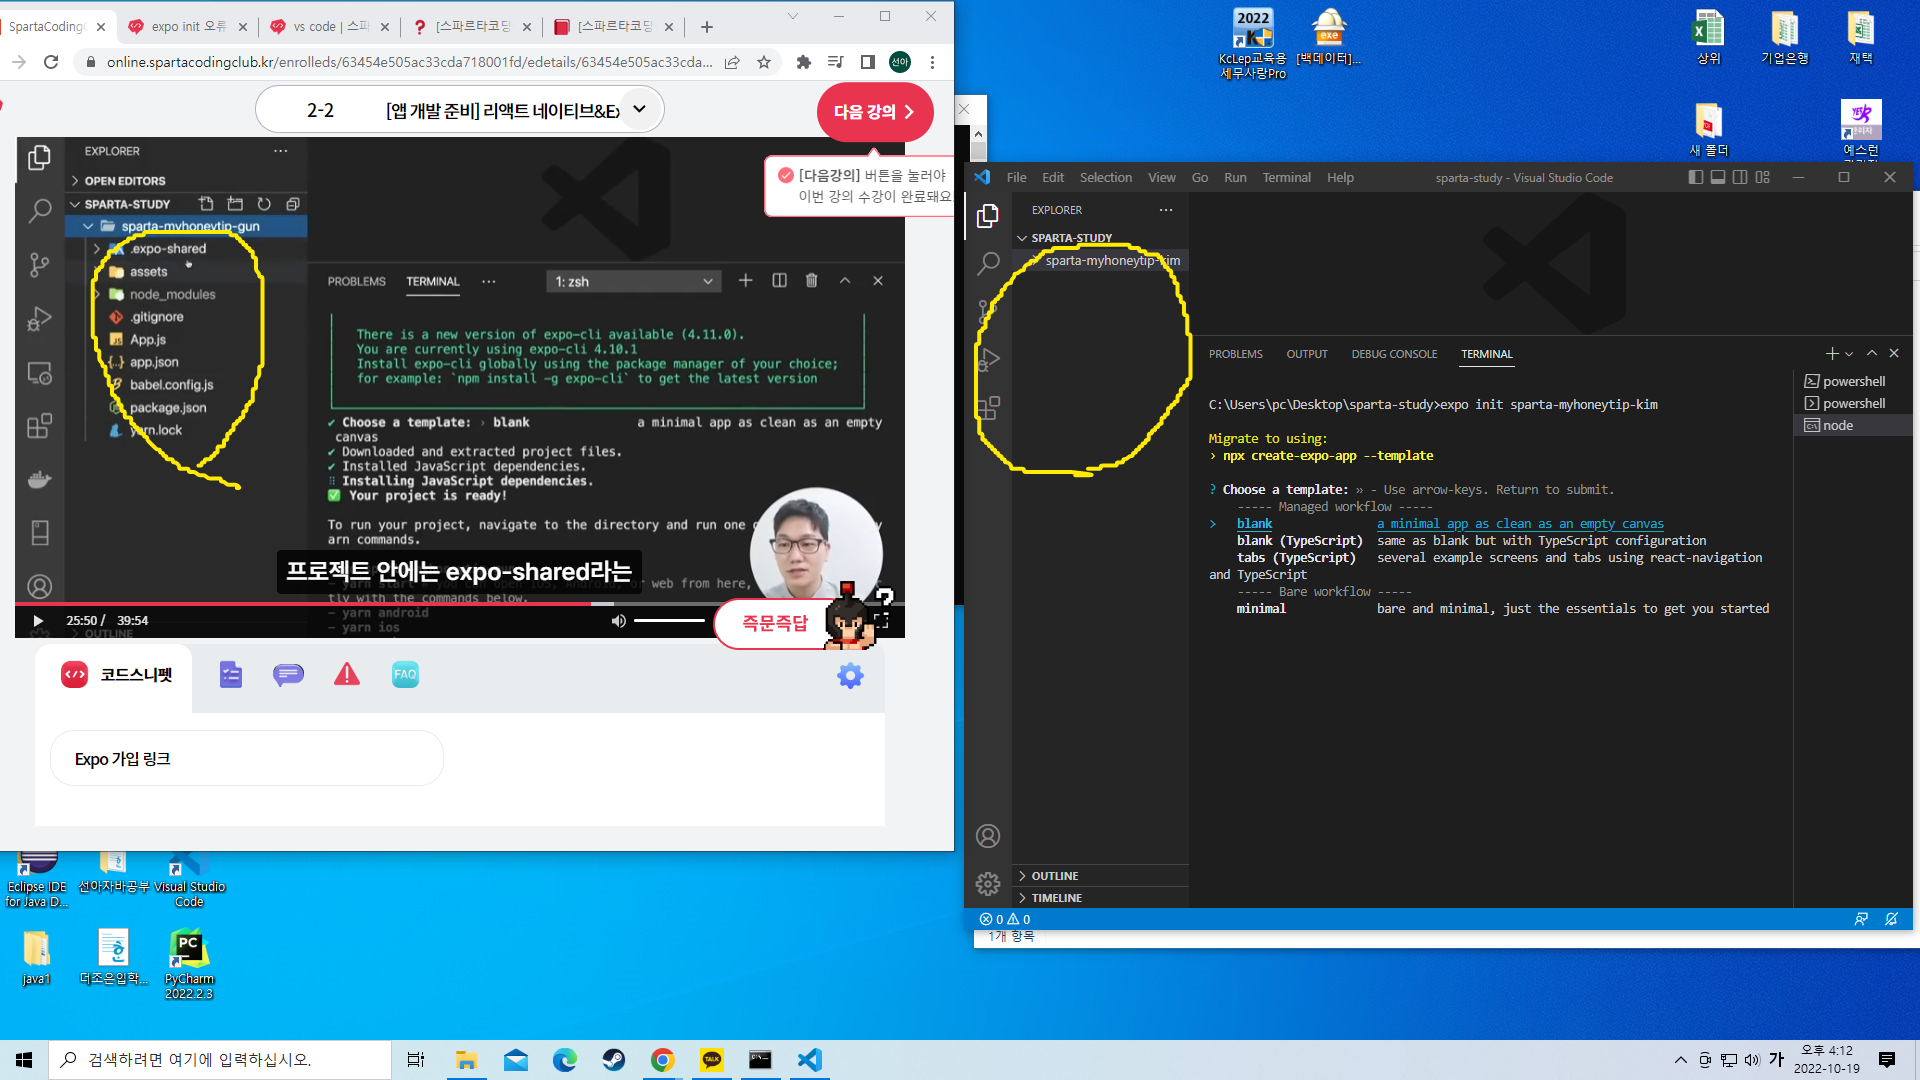Viewport: 1920px width, 1080px height.
Task: Play the lecture video
Action: (38, 621)
